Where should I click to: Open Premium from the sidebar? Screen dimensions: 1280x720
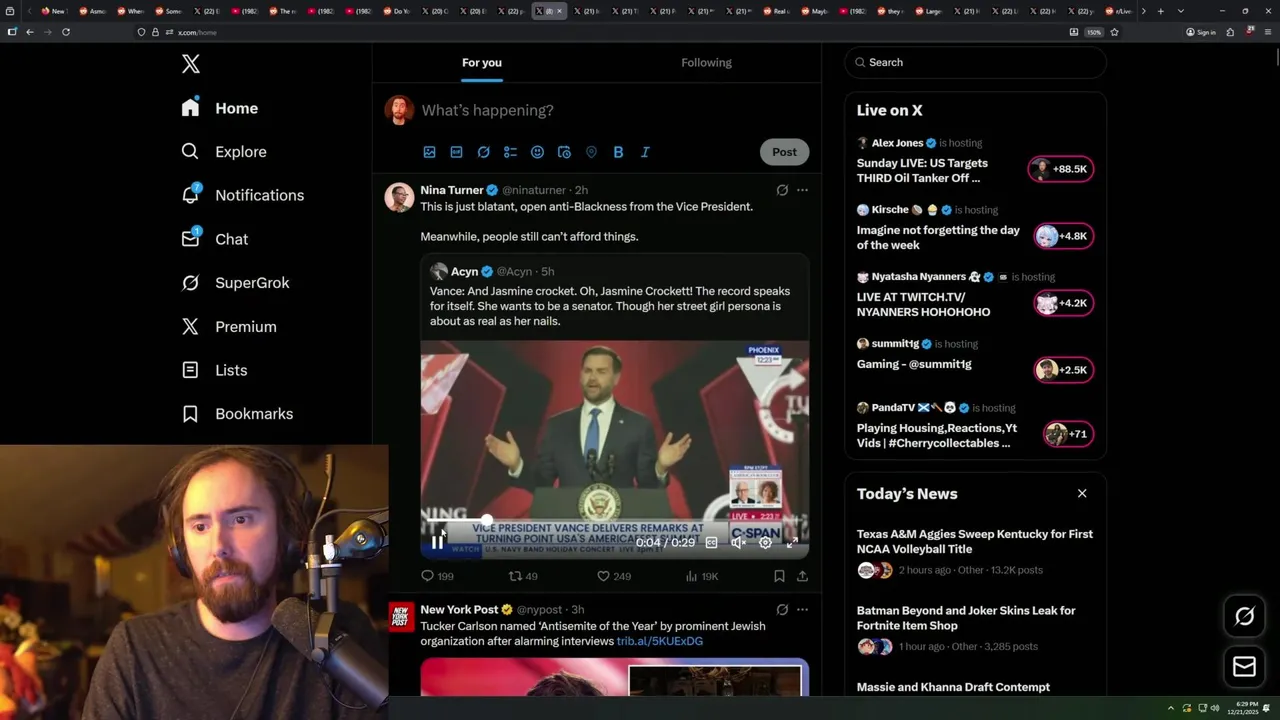coord(229,327)
